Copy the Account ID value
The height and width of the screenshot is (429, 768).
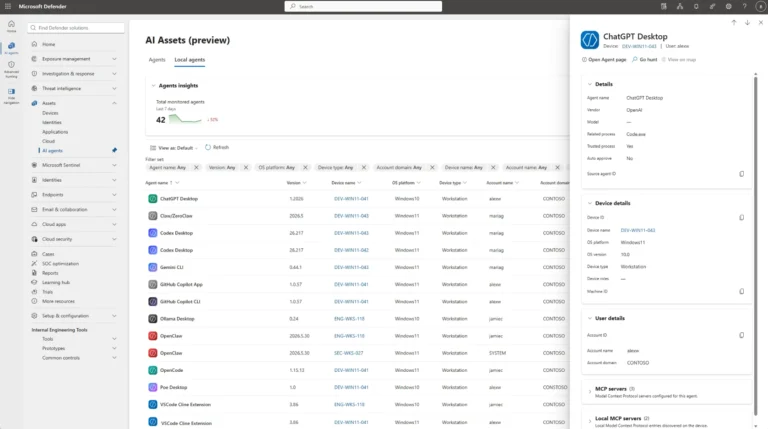tap(742, 335)
